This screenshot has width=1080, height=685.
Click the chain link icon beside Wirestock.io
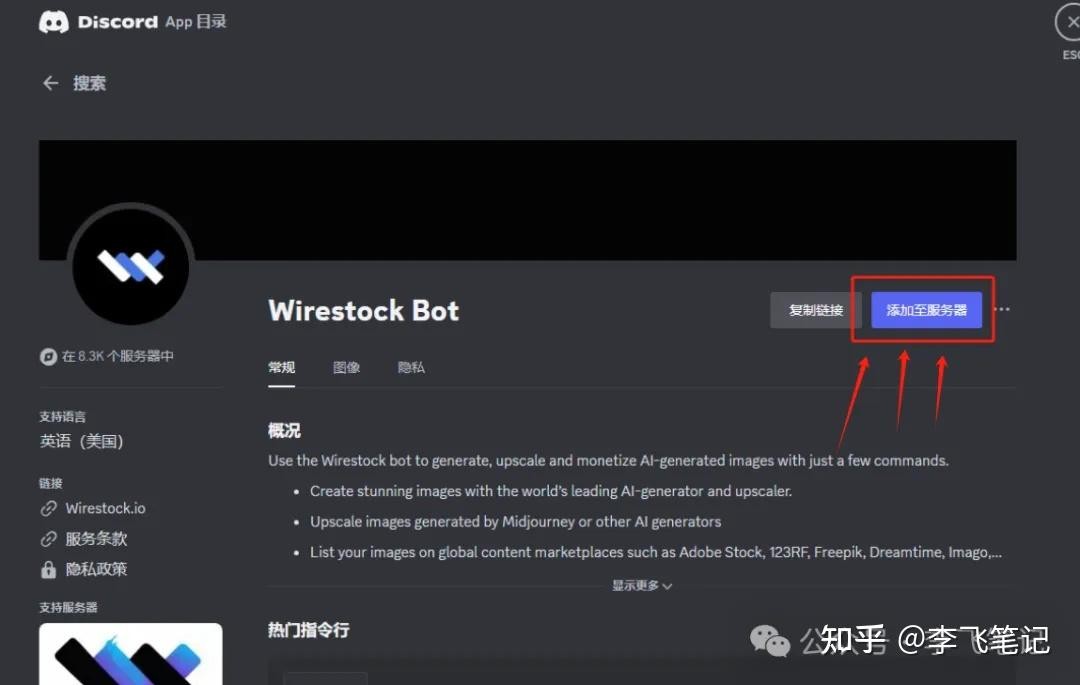48,509
